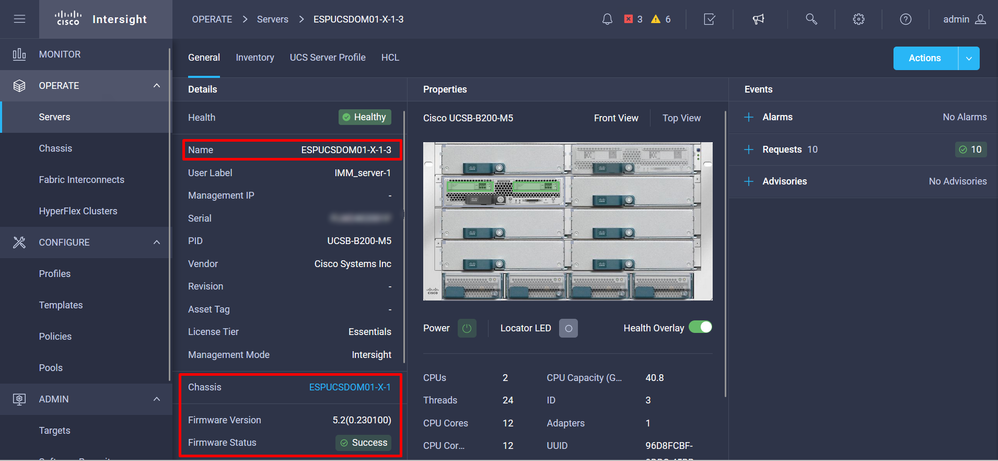The image size is (998, 461).
Task: Open Chassis in the sidebar
Action: coord(85,148)
